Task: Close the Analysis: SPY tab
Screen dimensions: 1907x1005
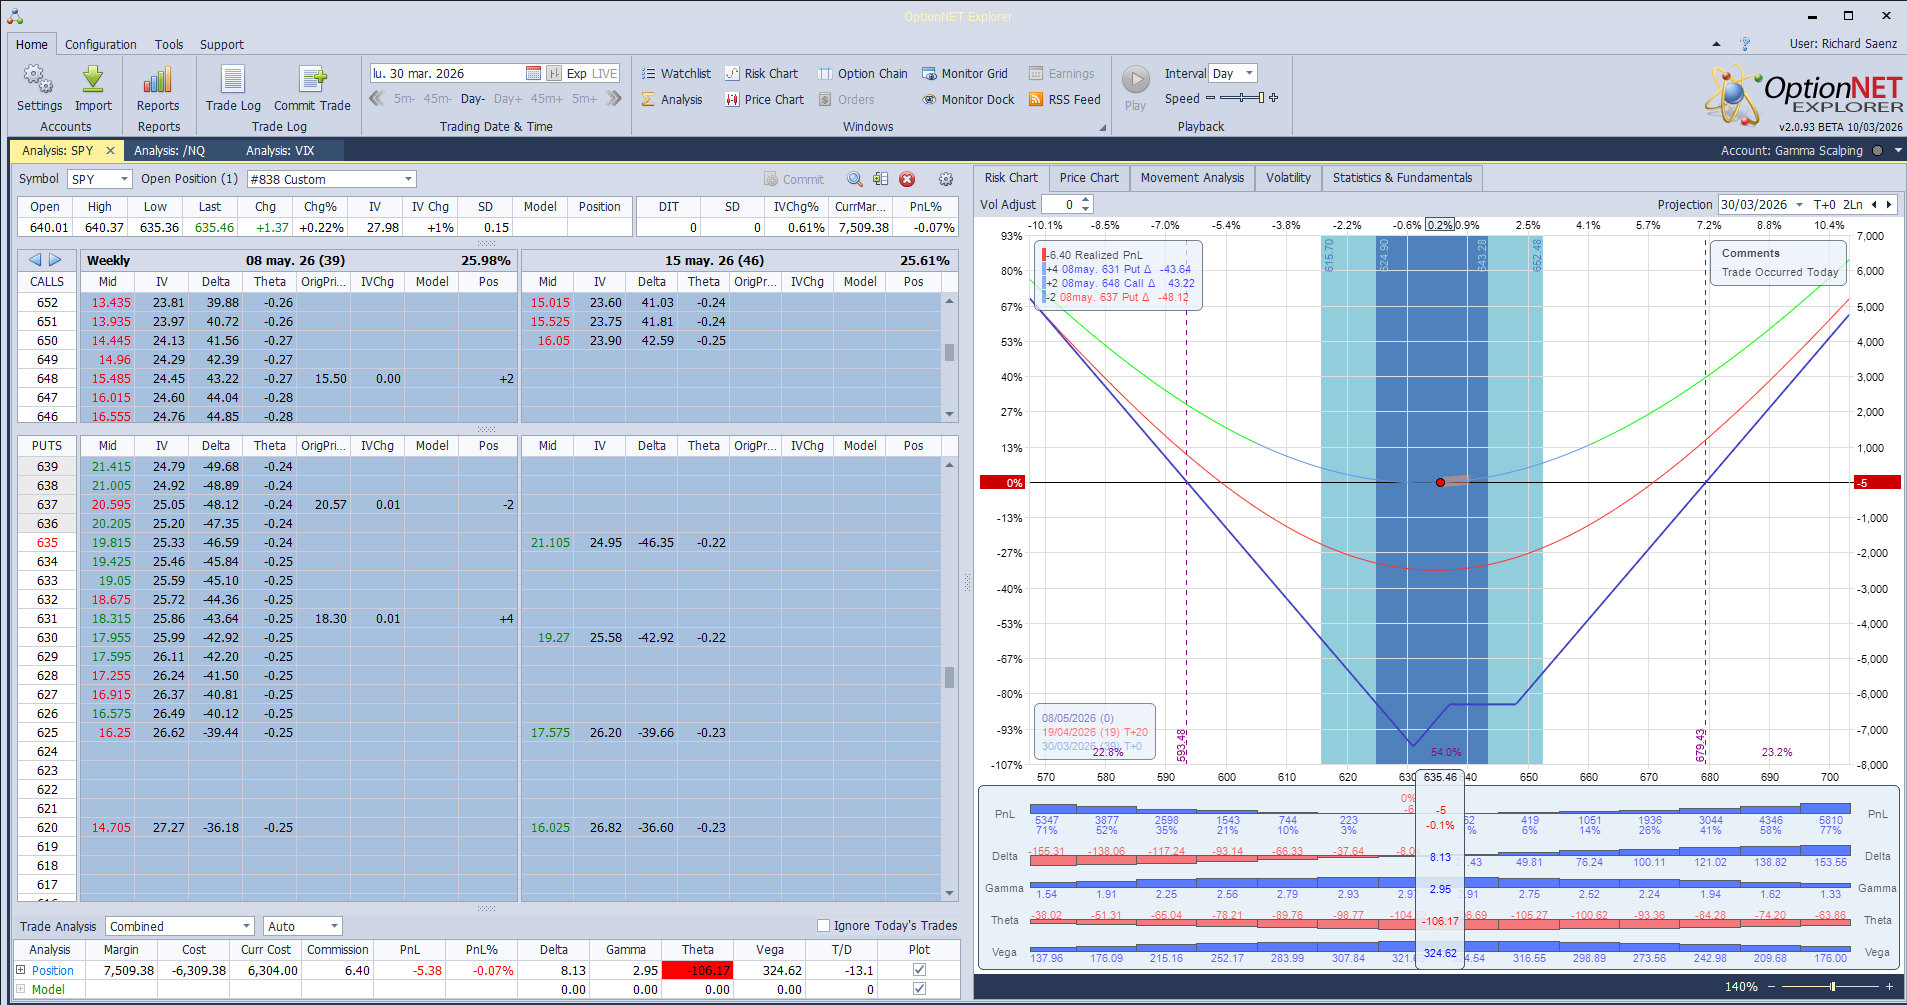Action: (x=110, y=150)
